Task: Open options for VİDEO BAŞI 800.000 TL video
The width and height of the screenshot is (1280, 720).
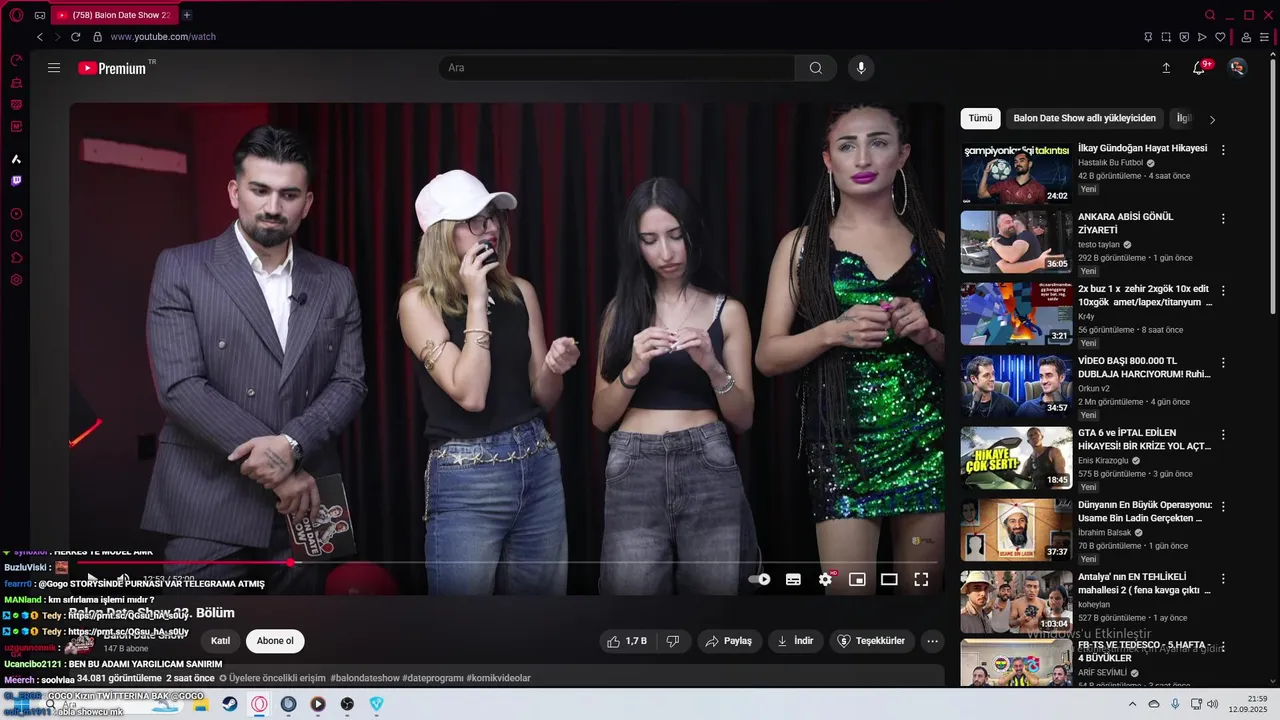Action: coord(1223,362)
